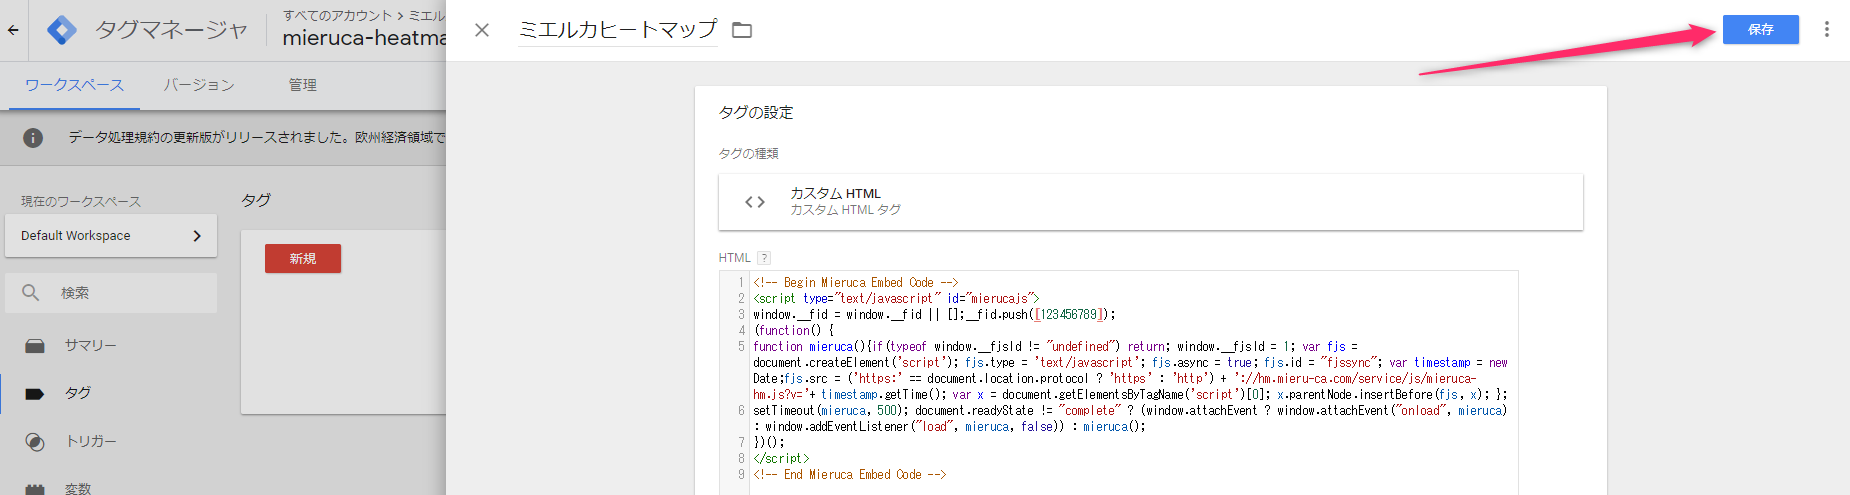The width and height of the screenshot is (1850, 495).
Task: Click the トリガー target icon
Action: tap(35, 441)
